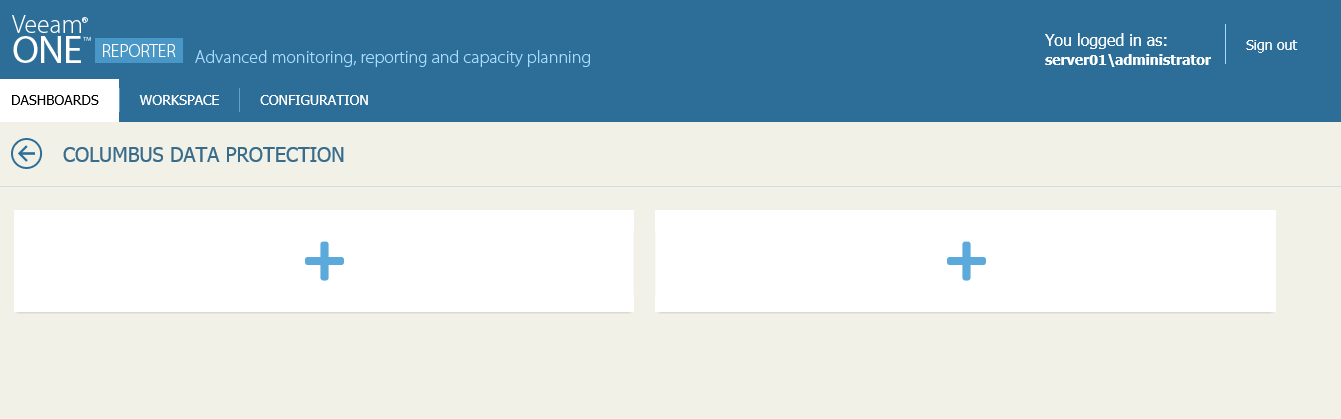Viewport: 1341px width, 419px height.
Task: Go to the CONFIGURATION tab
Action: pos(314,100)
